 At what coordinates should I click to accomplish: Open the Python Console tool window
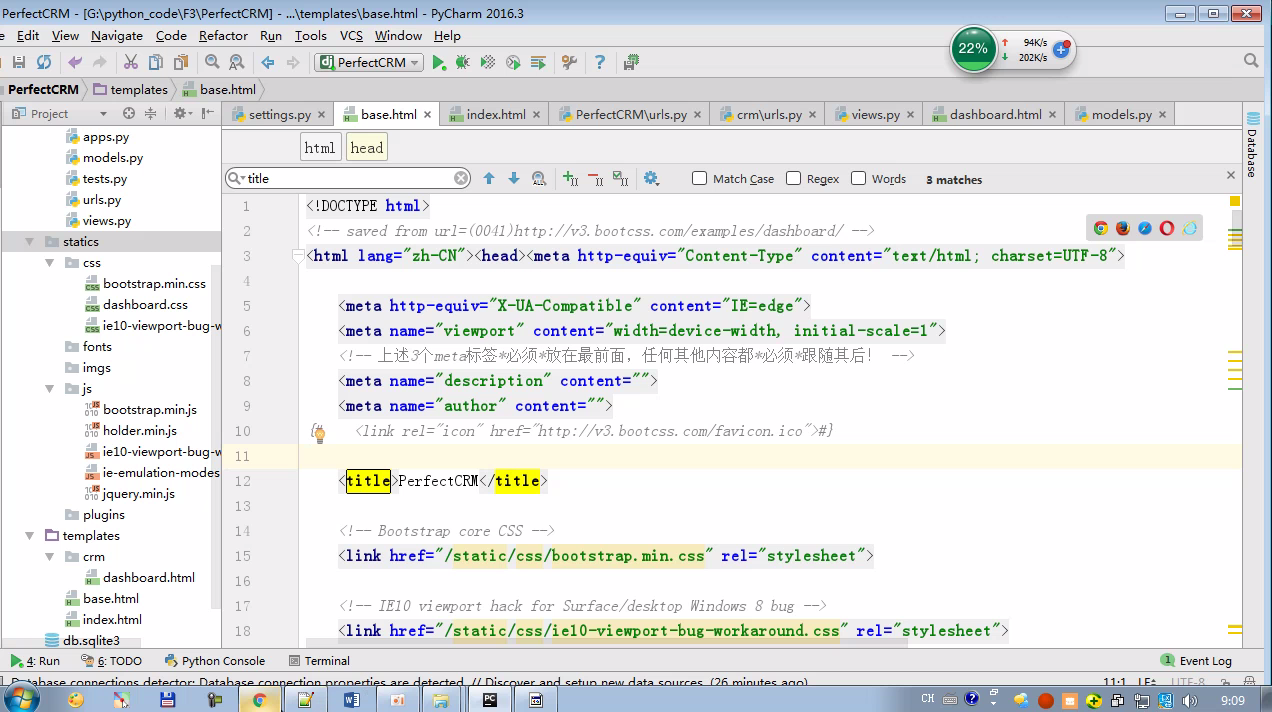[x=215, y=661]
